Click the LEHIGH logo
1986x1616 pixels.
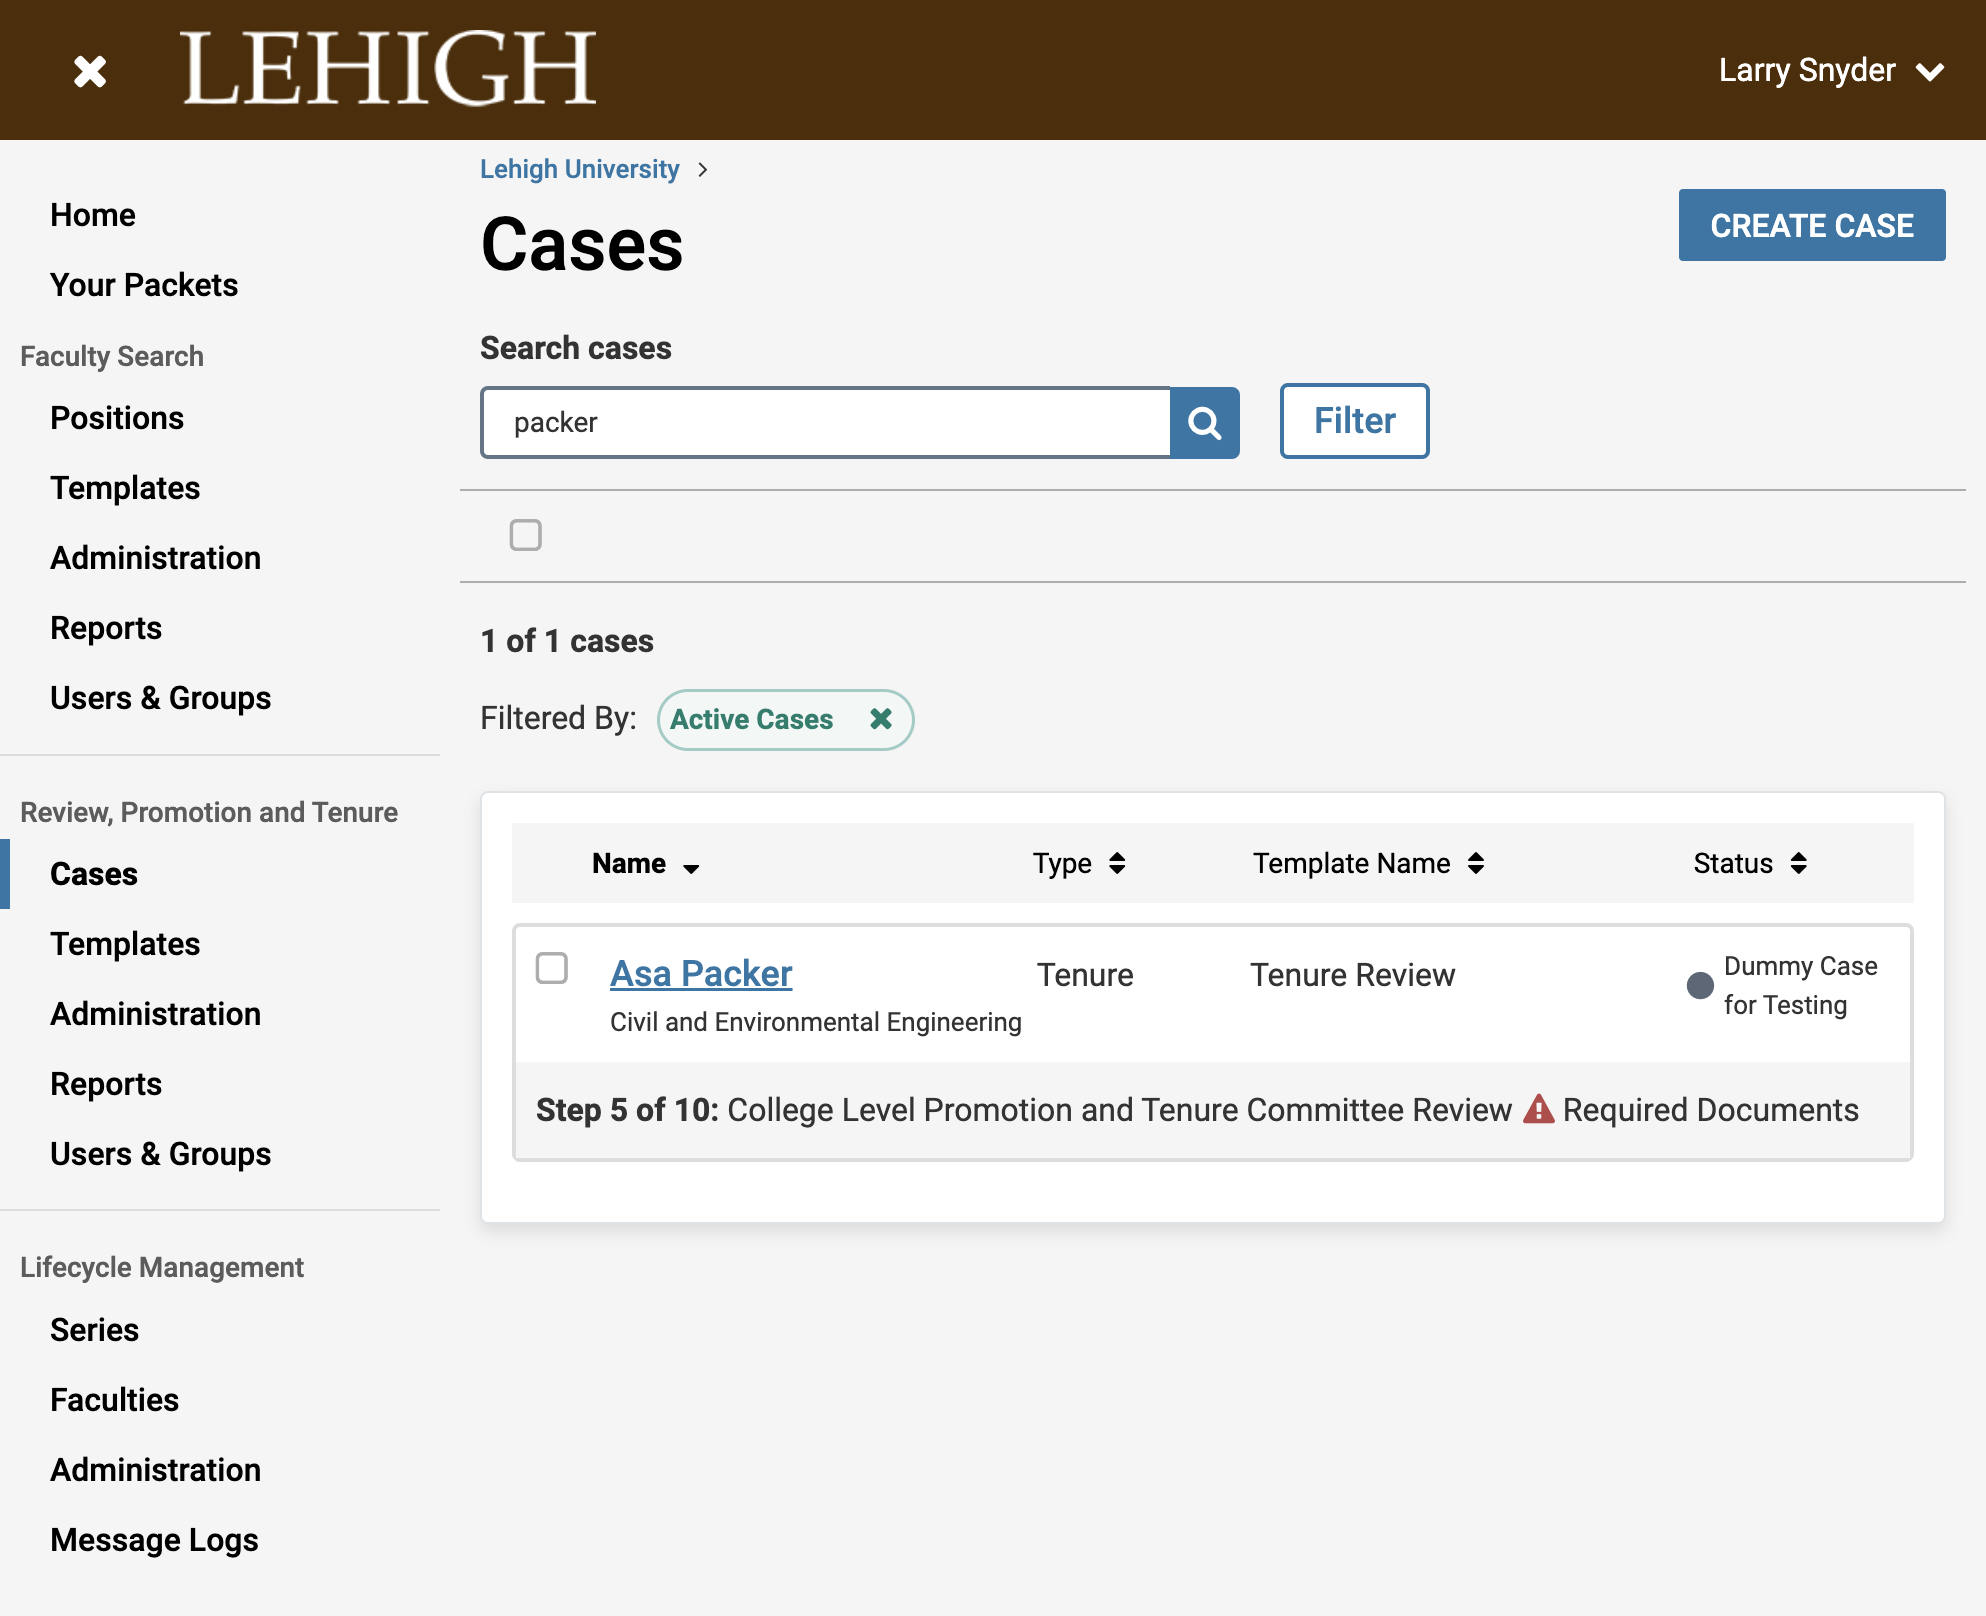(x=388, y=68)
